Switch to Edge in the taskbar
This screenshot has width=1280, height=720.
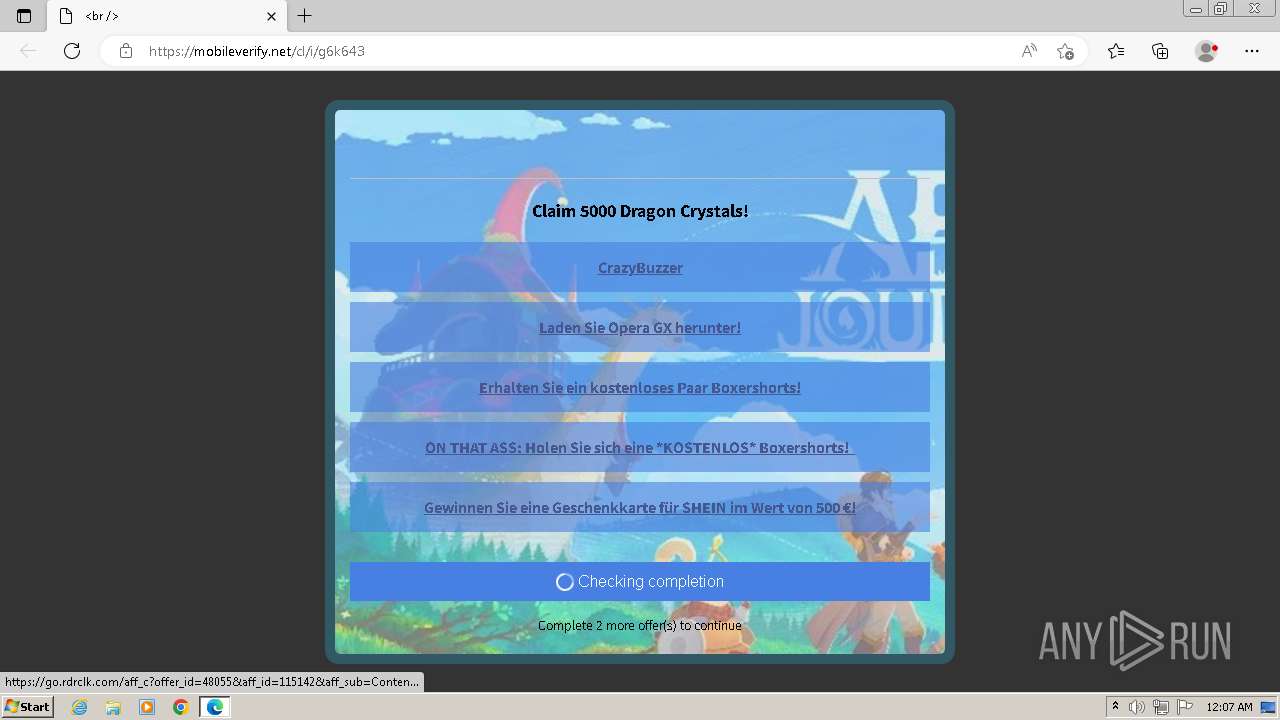pyautogui.click(x=215, y=707)
